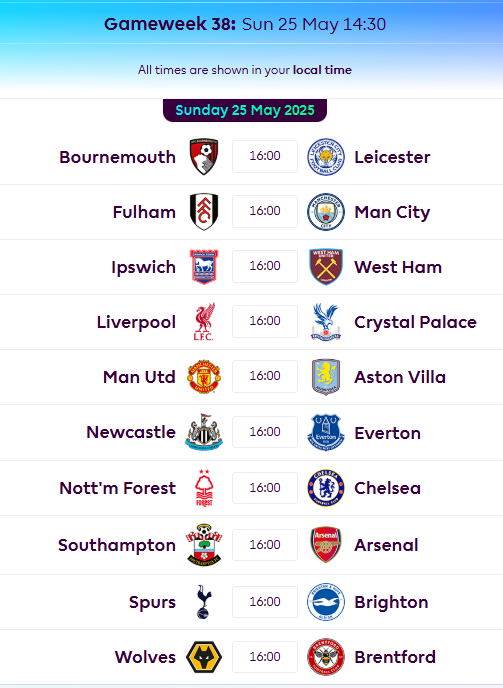Open the Fulham club crest
This screenshot has width=503, height=688.
pos(204,211)
